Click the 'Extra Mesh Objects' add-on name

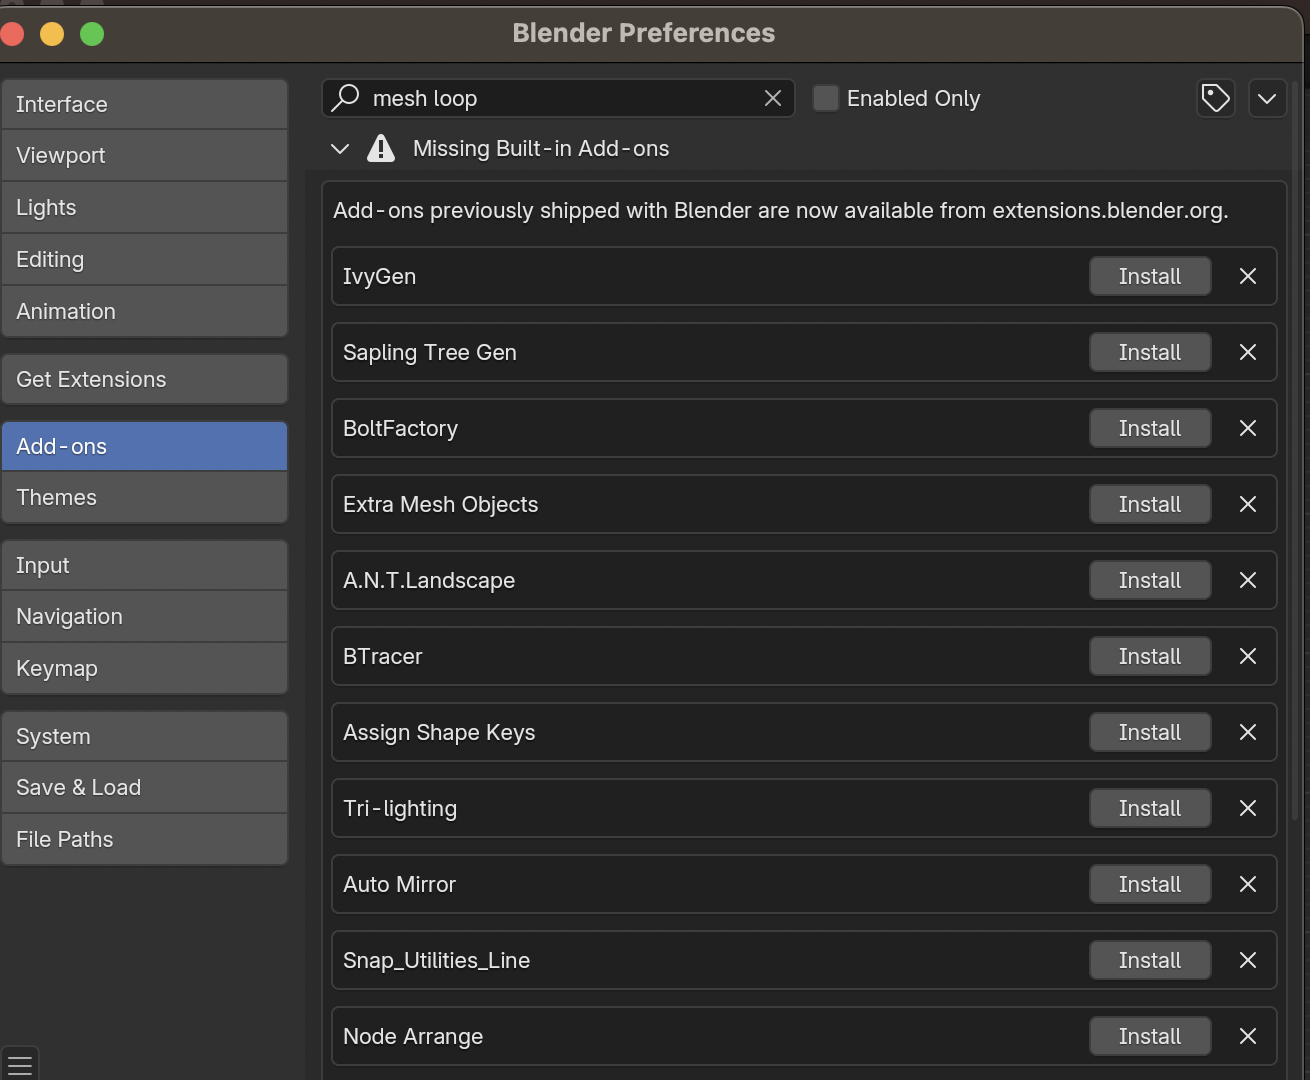(440, 504)
